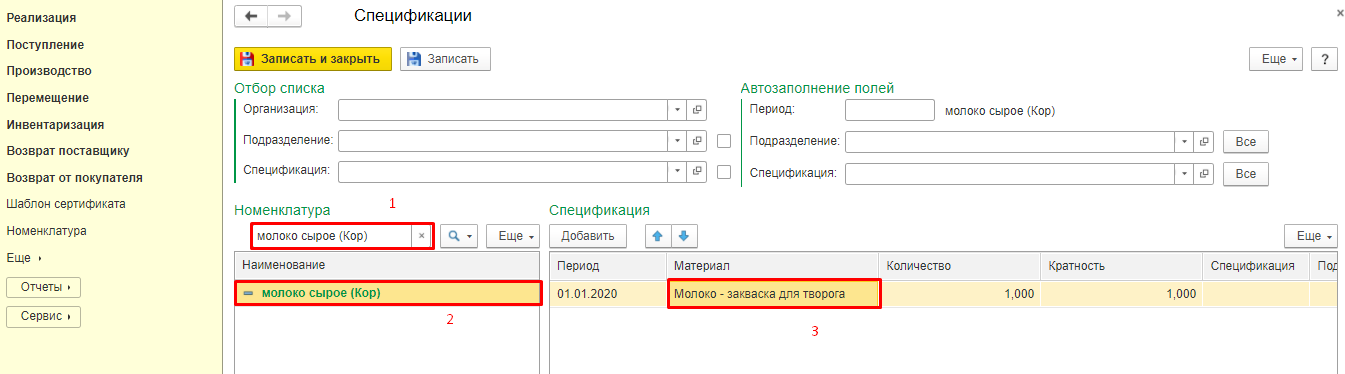The height and width of the screenshot is (374, 1345).
Task: Go back with the left arrow button
Action: coord(251,16)
